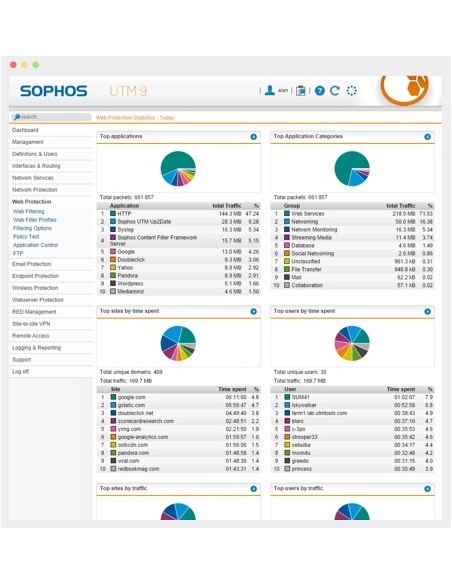Select the redbookmag.com site row
The width and height of the screenshot is (452, 584).
point(179,469)
